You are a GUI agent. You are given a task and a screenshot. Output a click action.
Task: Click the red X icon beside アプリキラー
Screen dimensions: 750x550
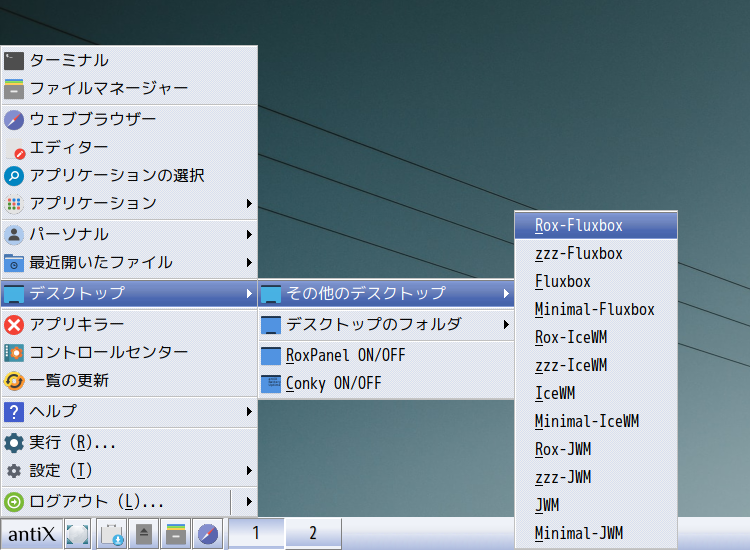click(x=14, y=325)
